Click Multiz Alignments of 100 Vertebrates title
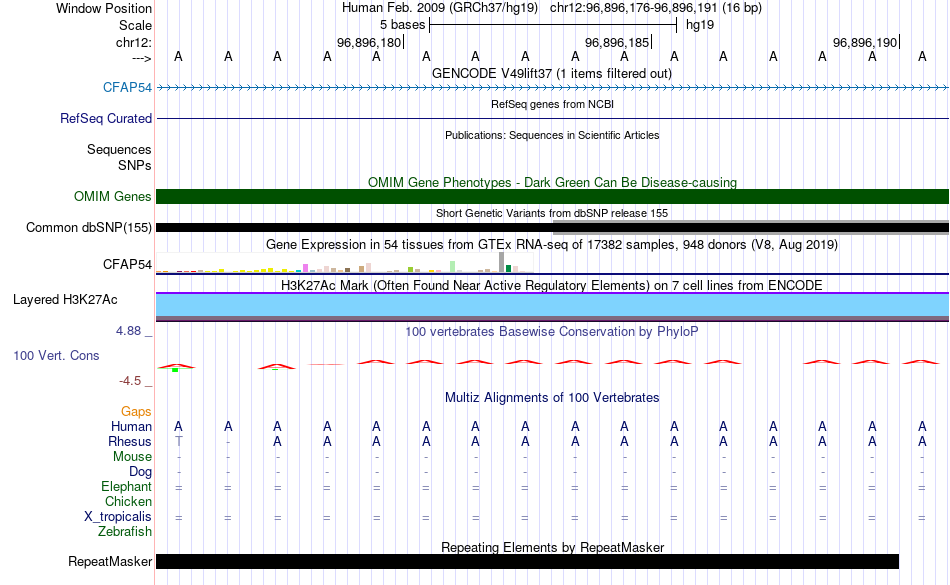The image size is (950, 585). point(552,397)
